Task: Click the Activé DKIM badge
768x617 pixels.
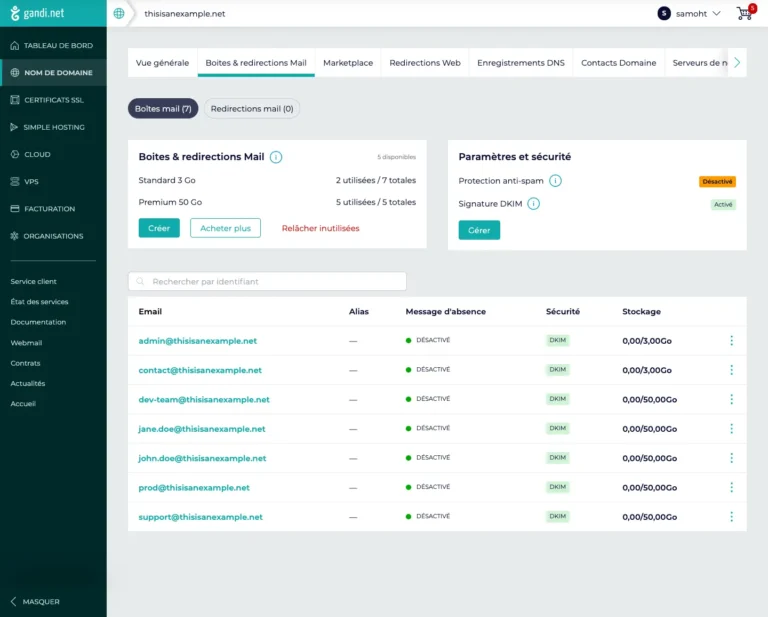Action: pos(723,205)
